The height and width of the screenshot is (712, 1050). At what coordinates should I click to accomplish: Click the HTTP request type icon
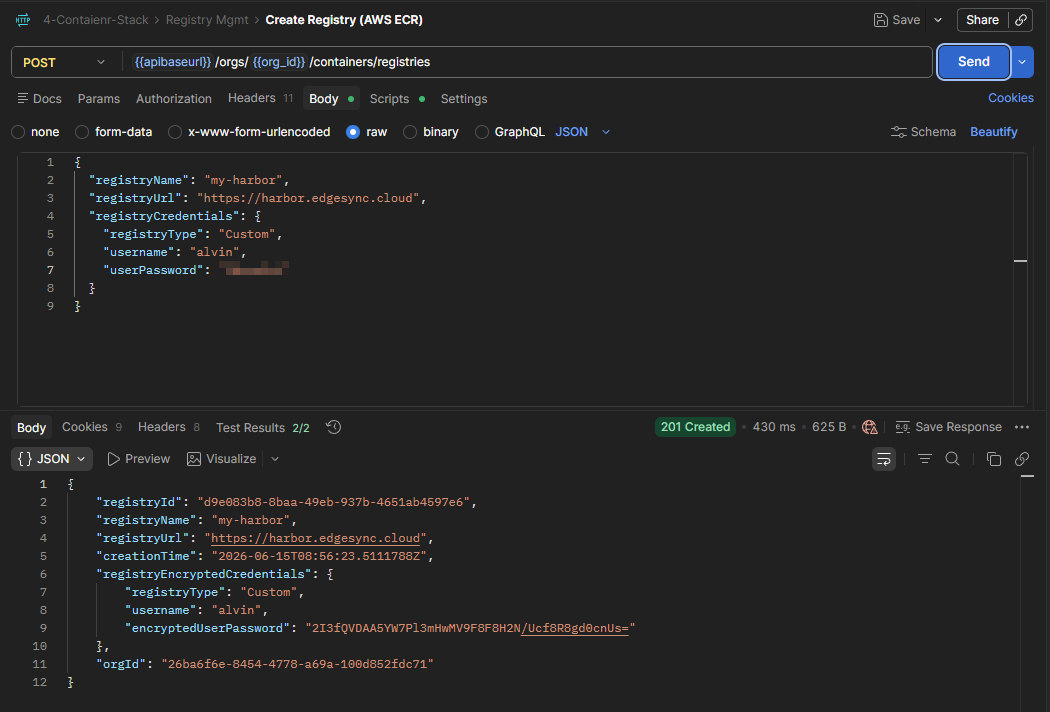(23, 20)
